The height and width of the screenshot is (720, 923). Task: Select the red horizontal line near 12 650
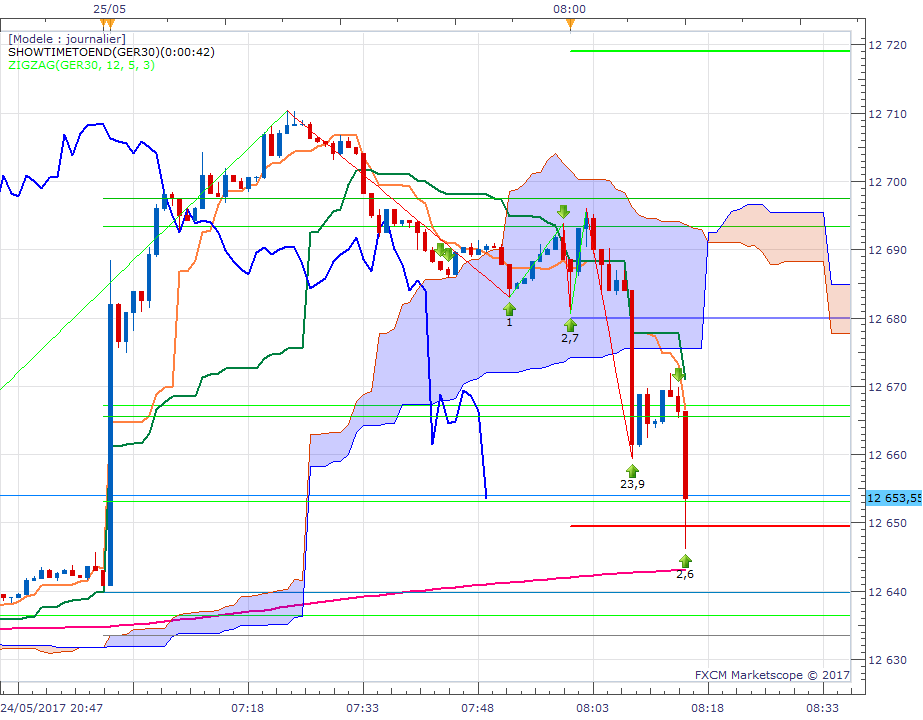[x=710, y=526]
